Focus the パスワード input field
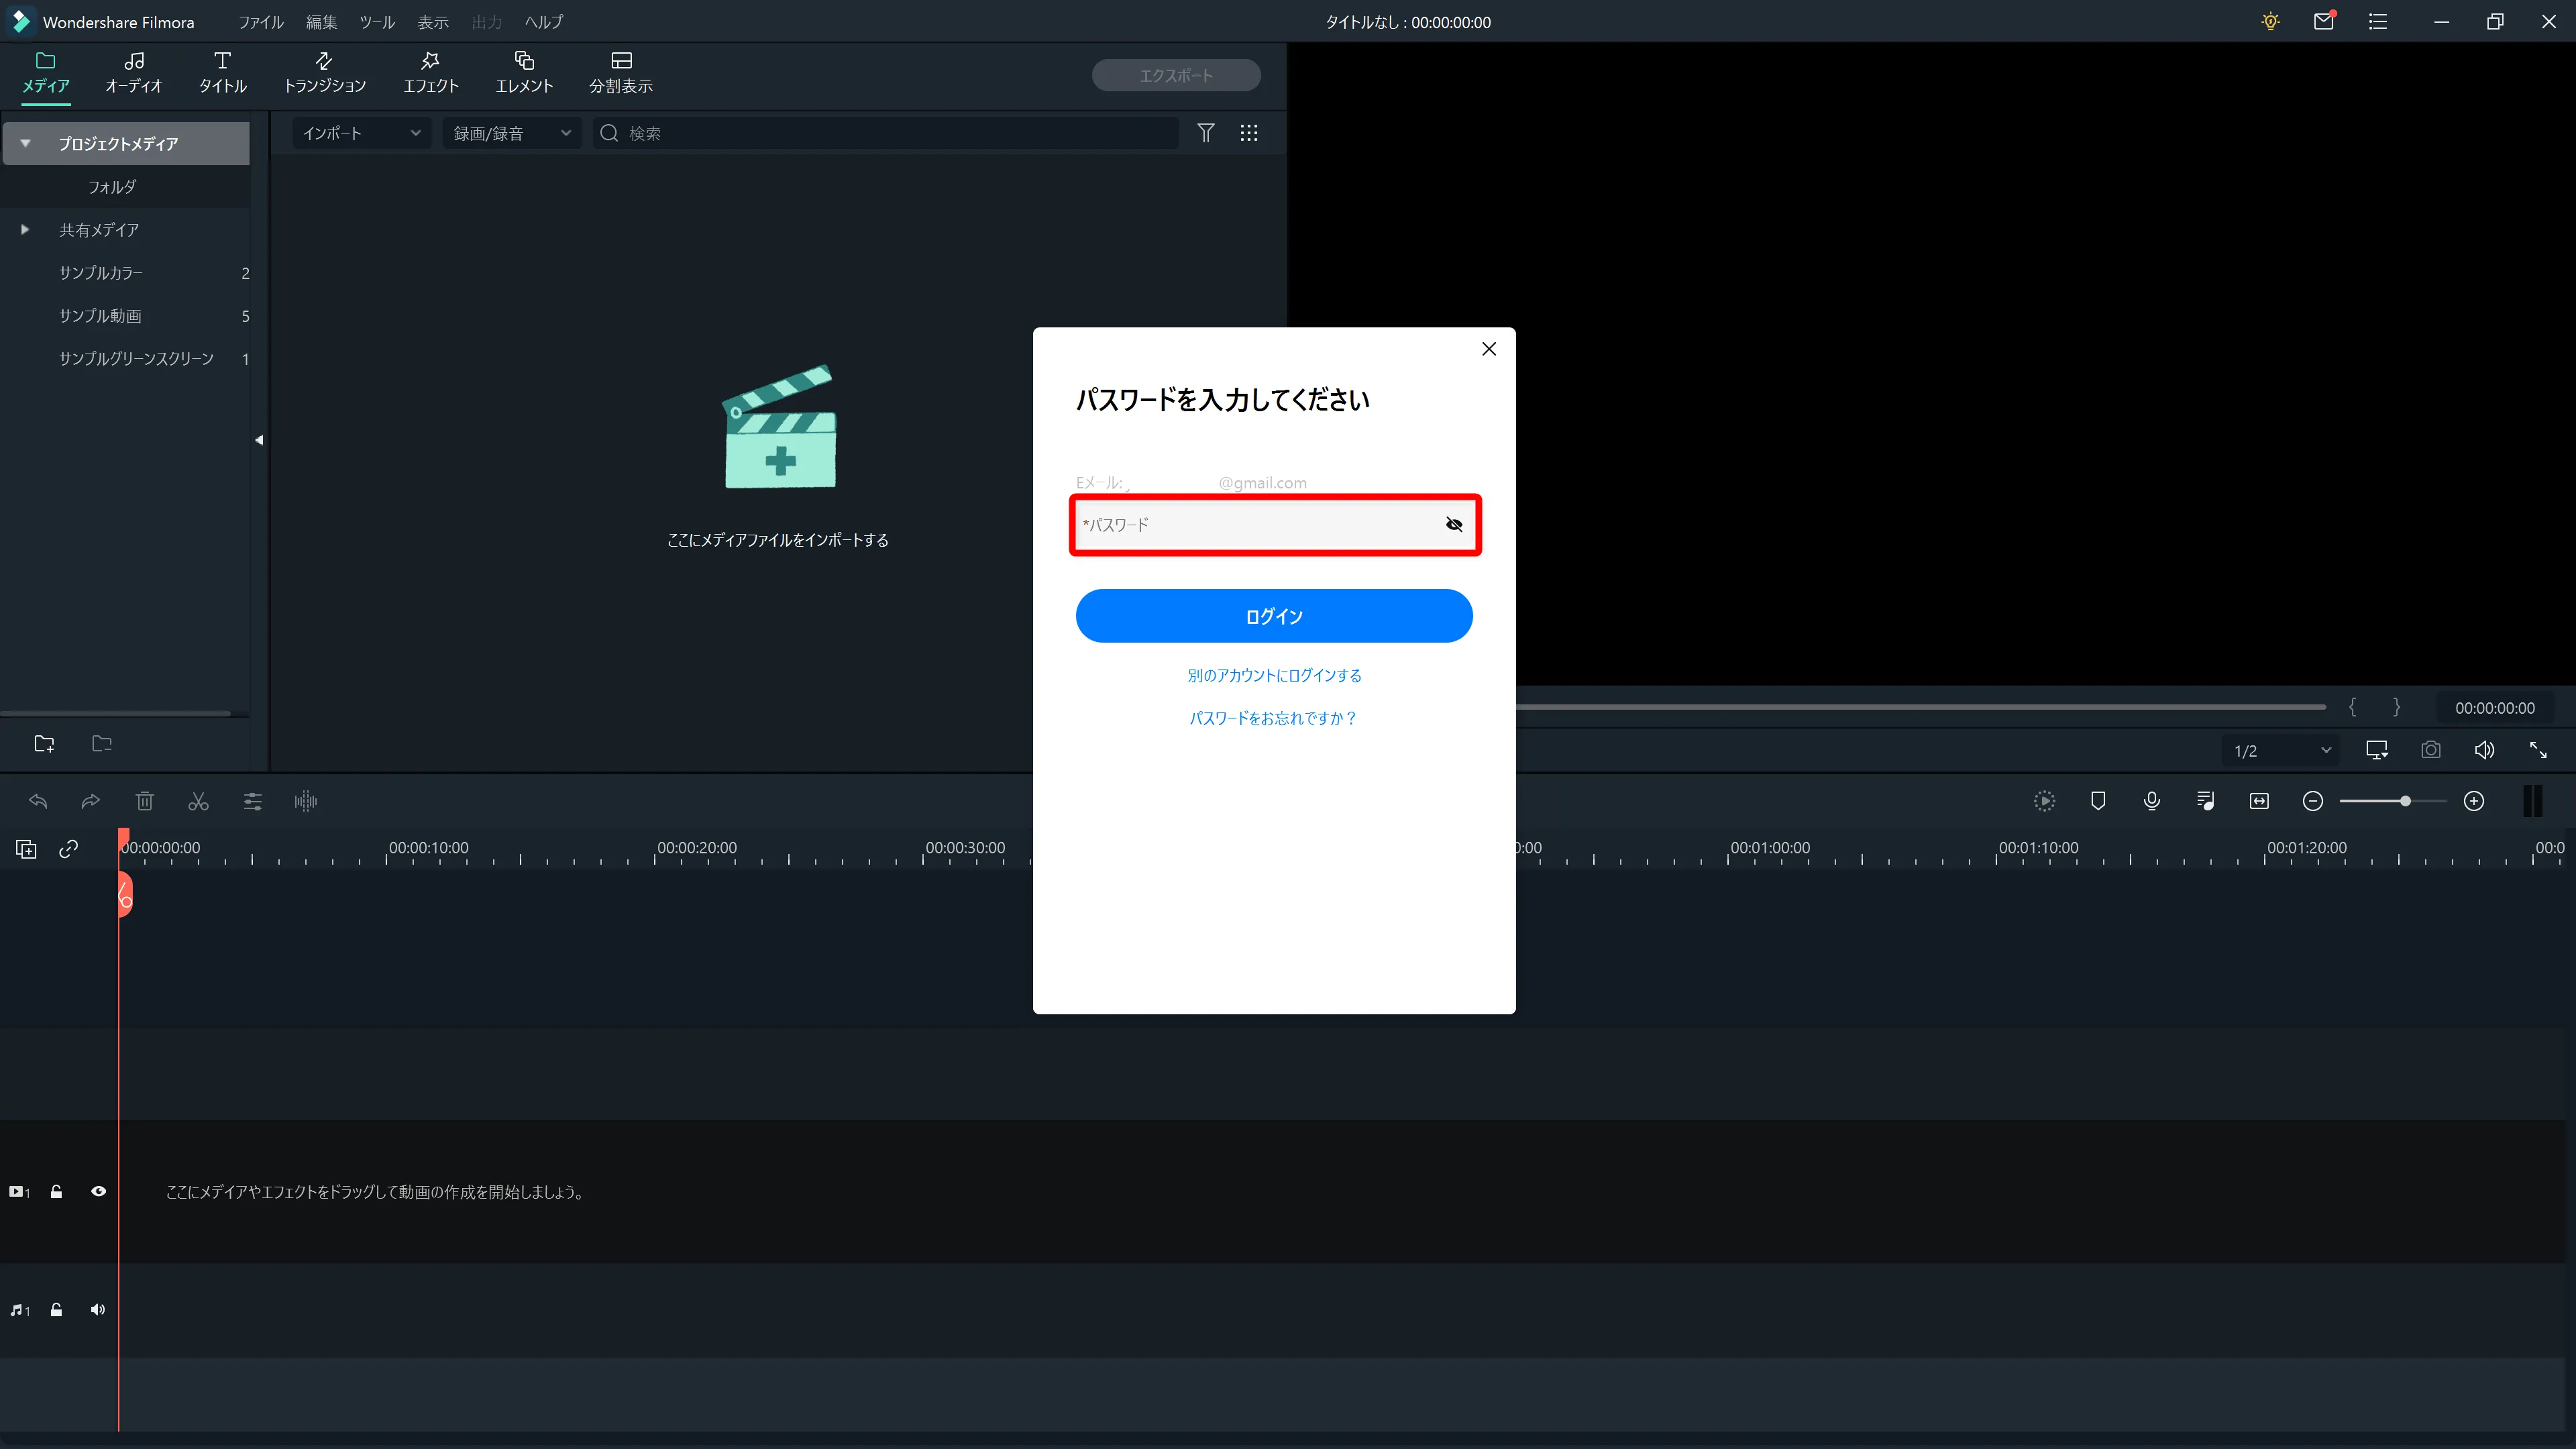 (x=1274, y=524)
